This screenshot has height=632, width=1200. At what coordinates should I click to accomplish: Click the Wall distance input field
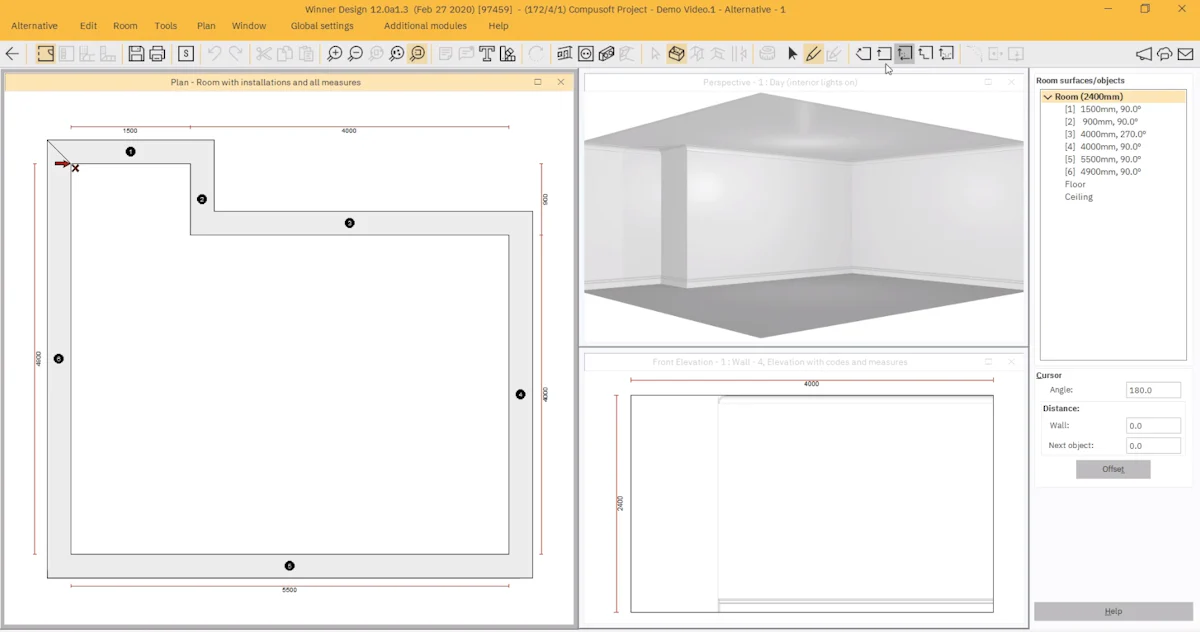1153,426
